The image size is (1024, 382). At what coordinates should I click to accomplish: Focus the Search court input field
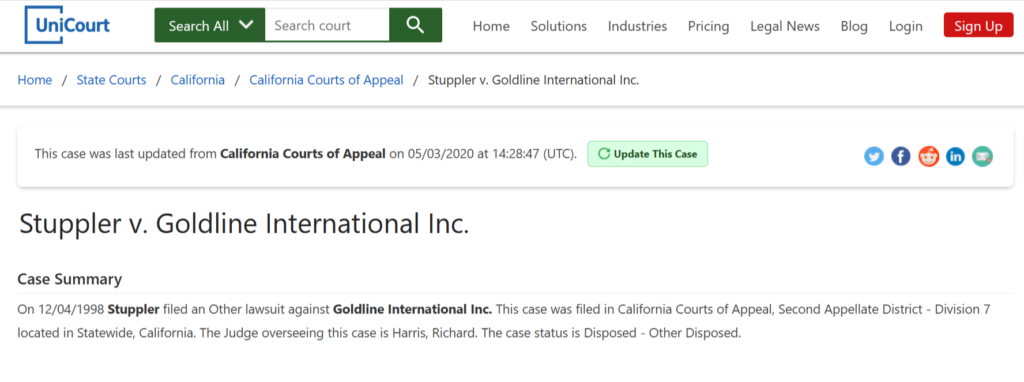(327, 25)
